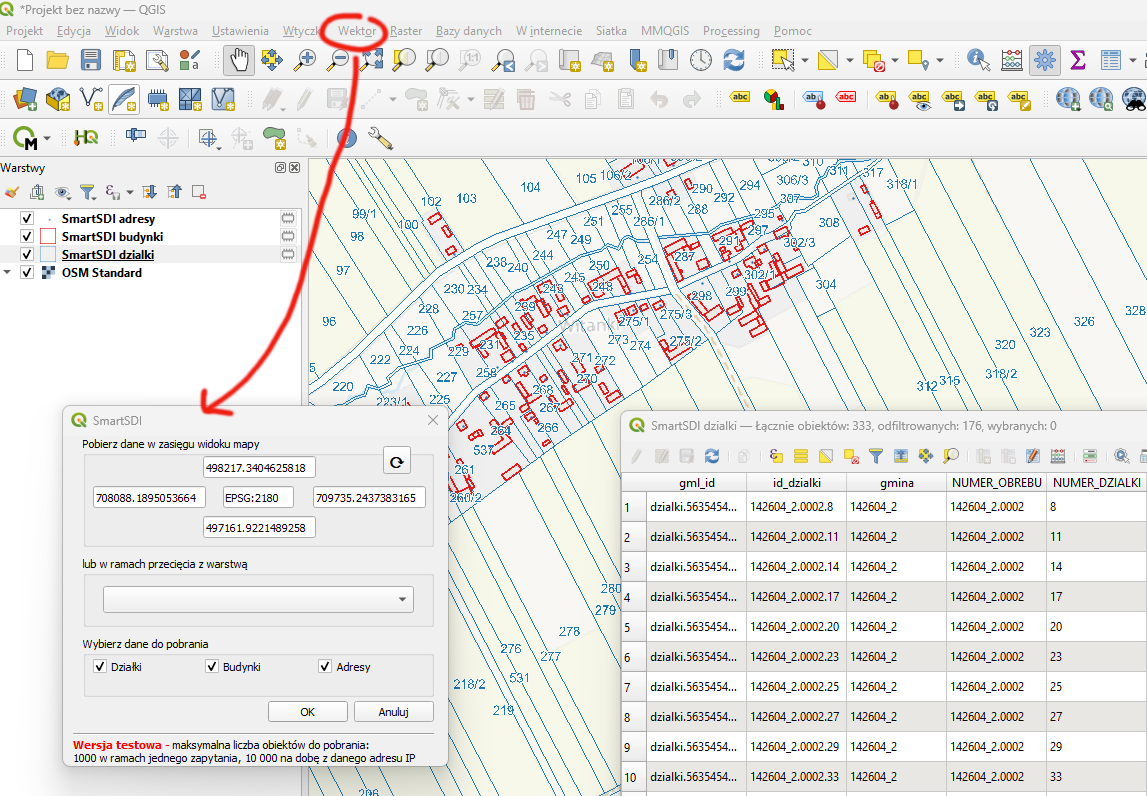This screenshot has height=796, width=1147.
Task: Click the Zoom Out magnifier tool
Action: 337,59
